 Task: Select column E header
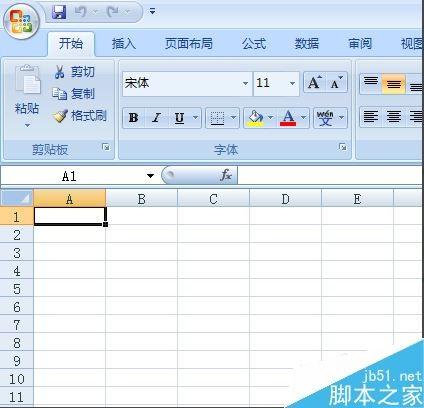357,199
